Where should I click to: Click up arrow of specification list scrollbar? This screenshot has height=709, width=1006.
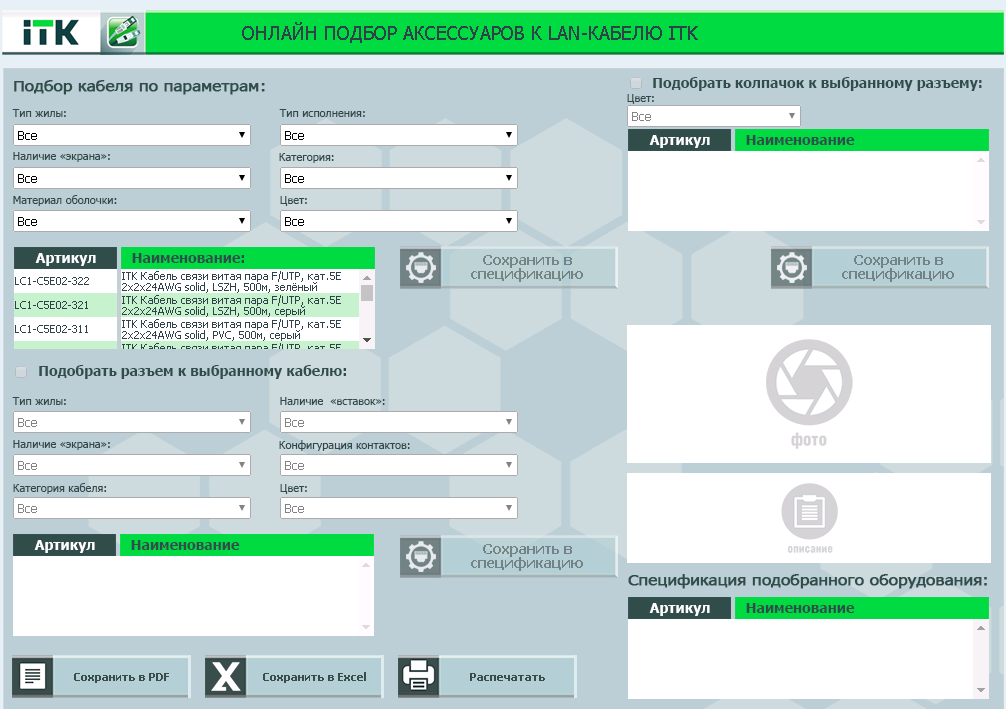pyautogui.click(x=980, y=628)
